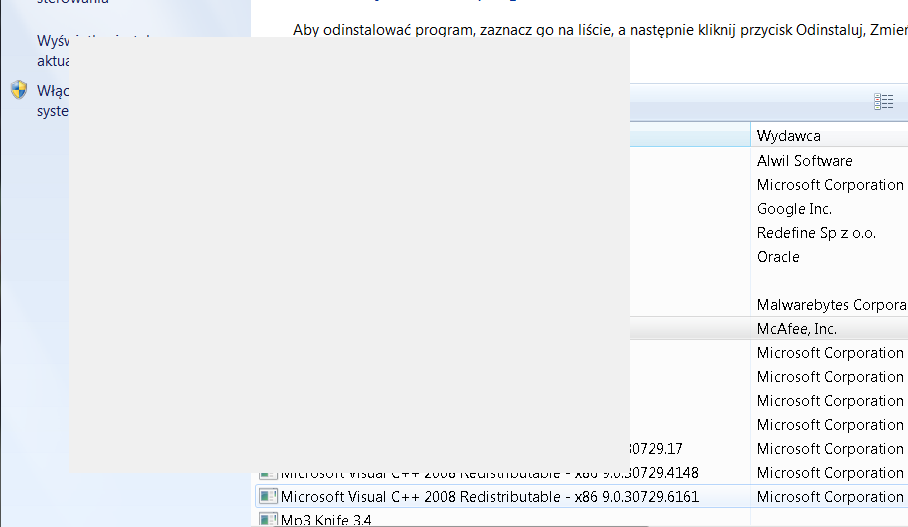Click the Redefine Sp z o.o. publisher cell
The image size is (908, 527).
(816, 233)
